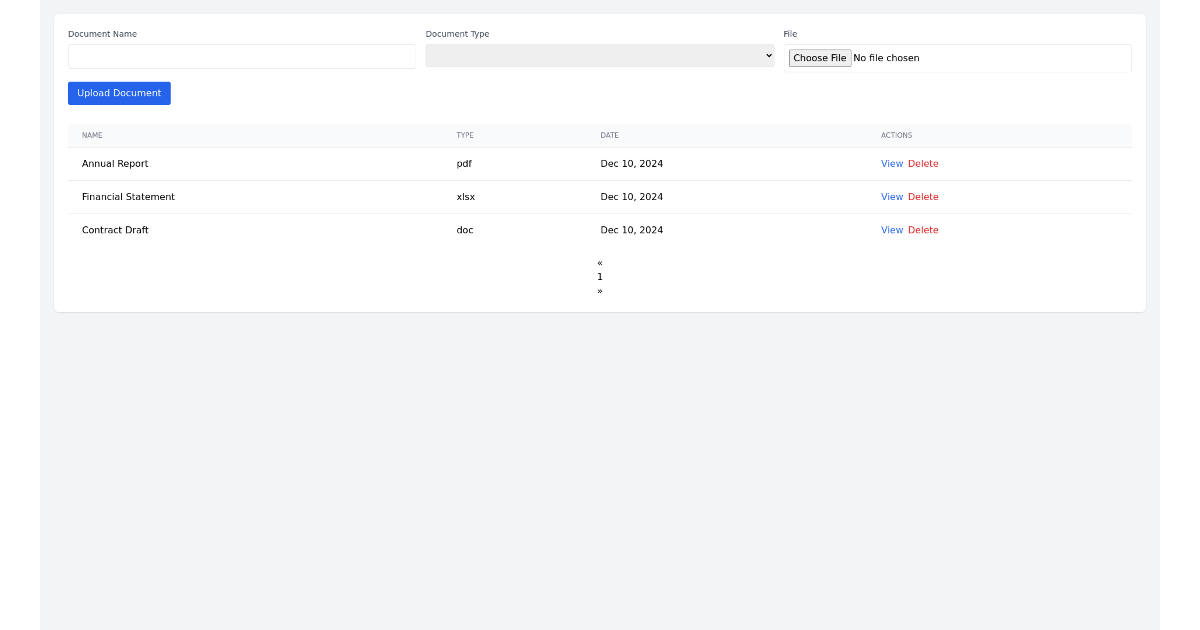Click the DATE column header
Viewport: 1200px width, 630px height.
pyautogui.click(x=610, y=135)
